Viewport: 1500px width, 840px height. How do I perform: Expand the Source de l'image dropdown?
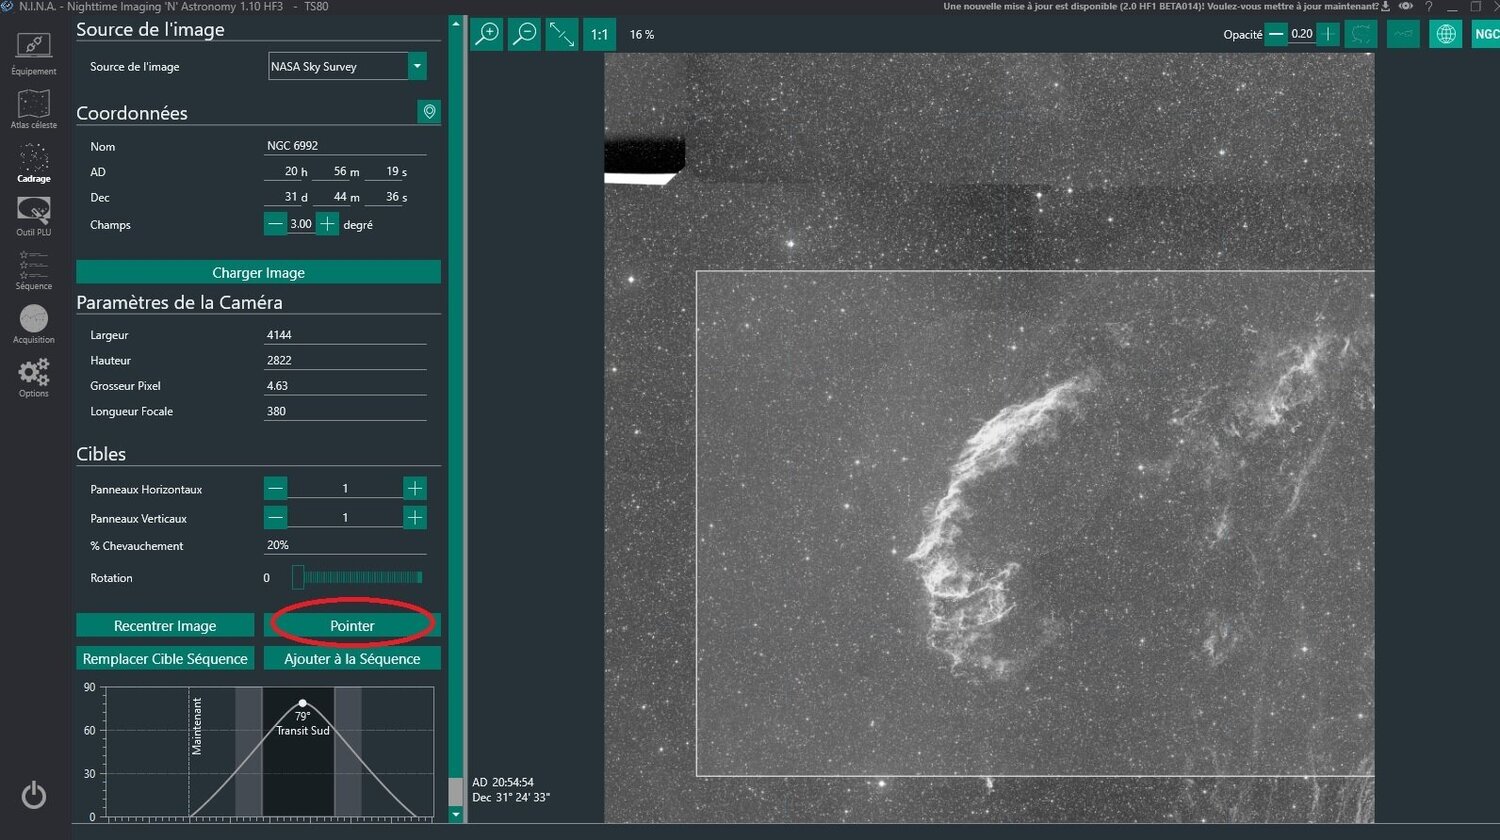pyautogui.click(x=417, y=66)
